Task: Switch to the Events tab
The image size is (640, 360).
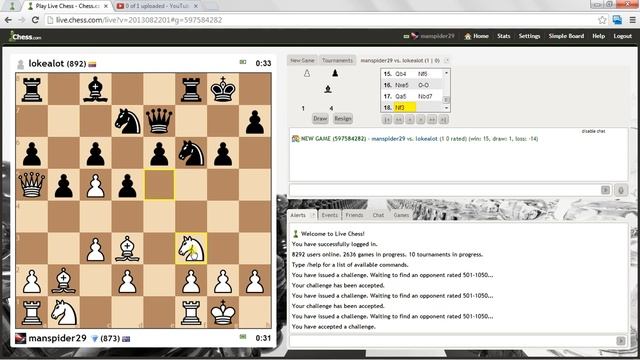Action: tap(329, 215)
